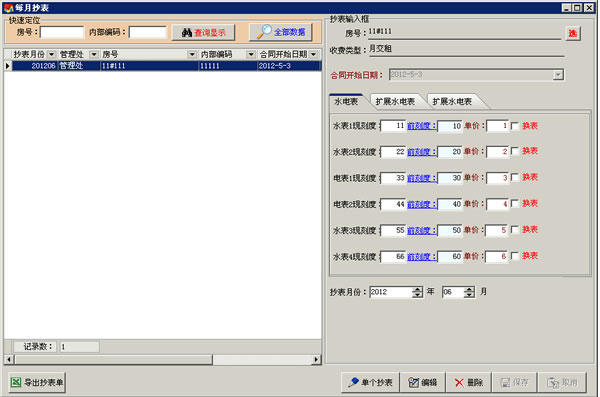Viewport: 600px width, 397px height.
Task: Click the 前刻度 link for 水表2
Action: [421, 152]
